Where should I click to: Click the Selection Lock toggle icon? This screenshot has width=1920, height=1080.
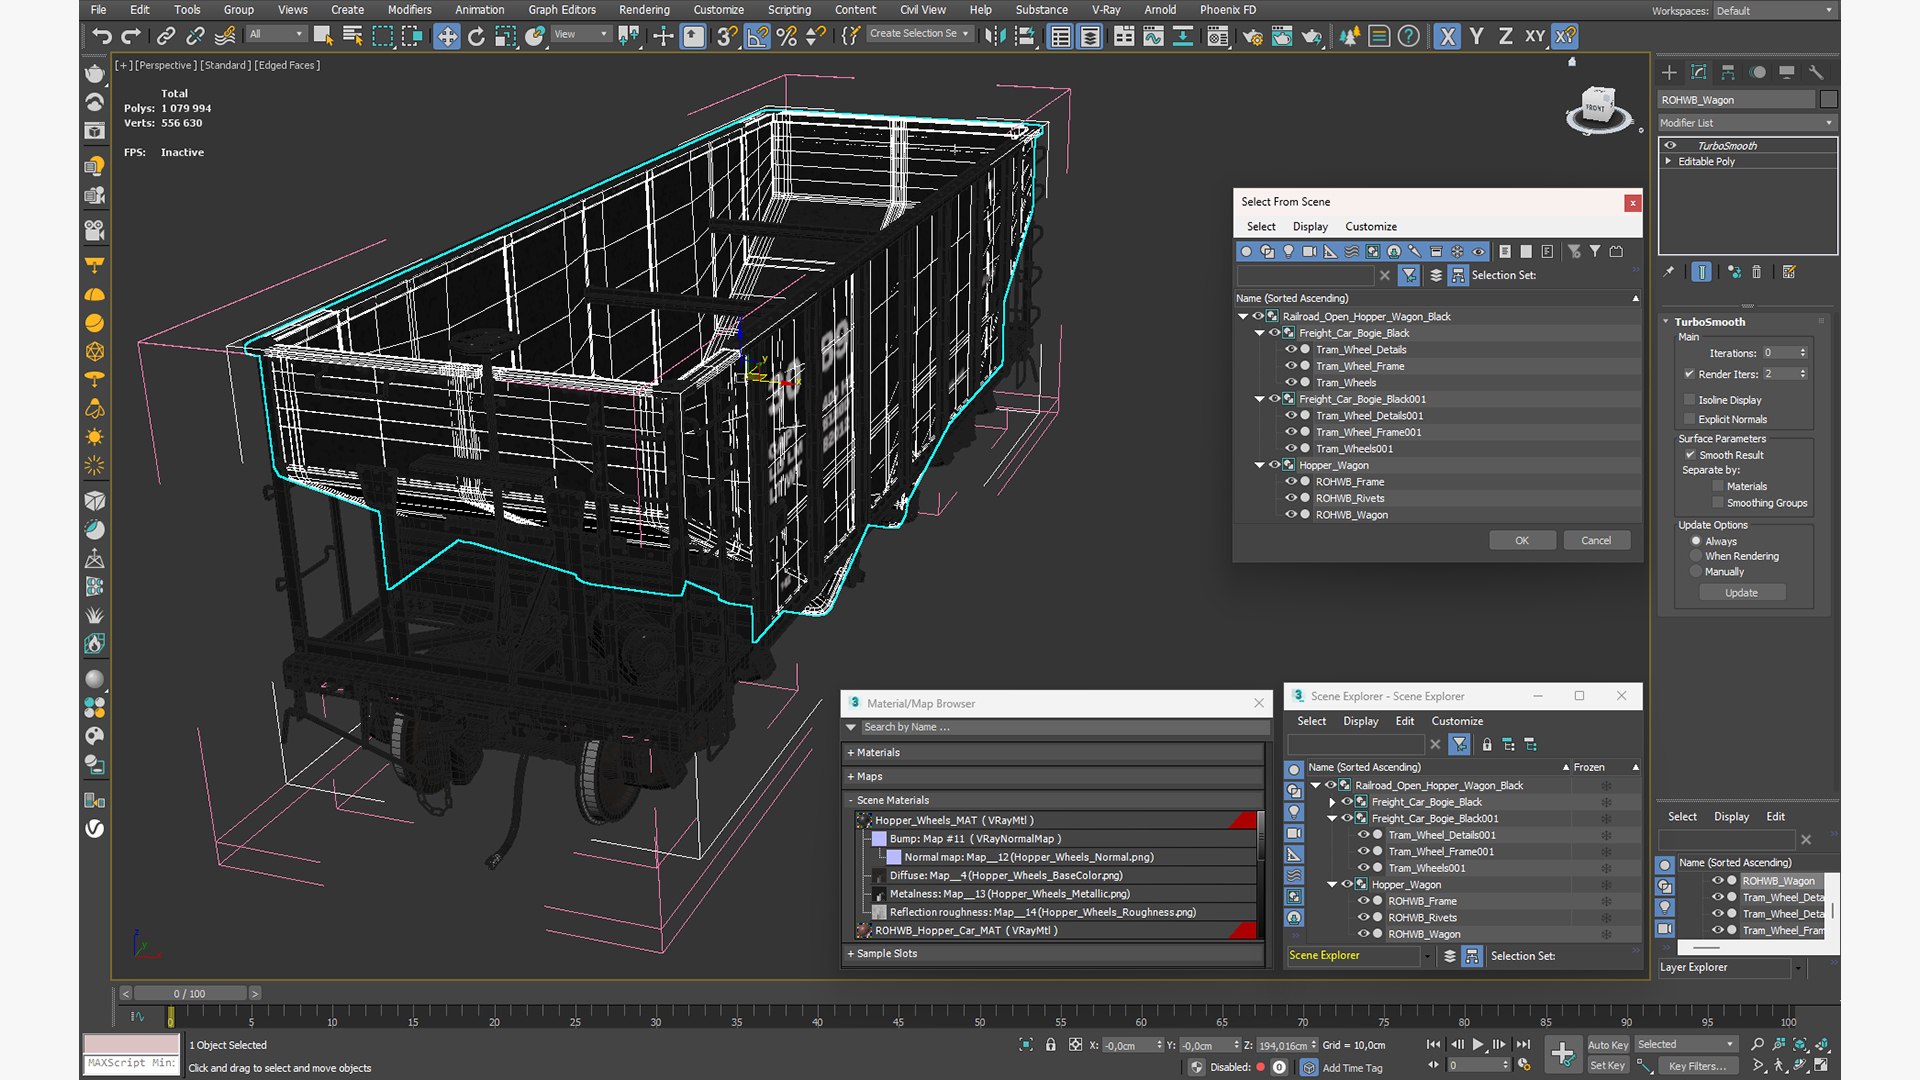click(1050, 1045)
